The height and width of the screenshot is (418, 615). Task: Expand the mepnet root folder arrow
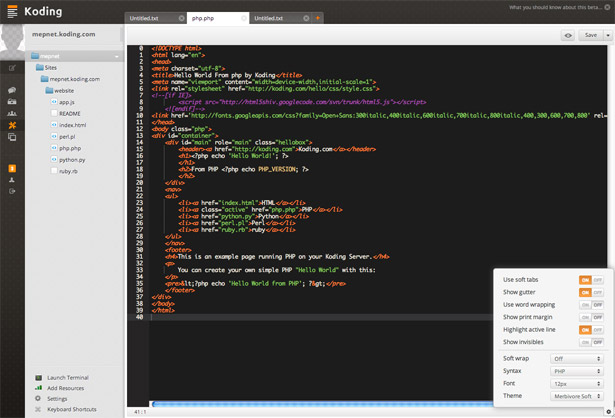pyautogui.click(x=116, y=57)
